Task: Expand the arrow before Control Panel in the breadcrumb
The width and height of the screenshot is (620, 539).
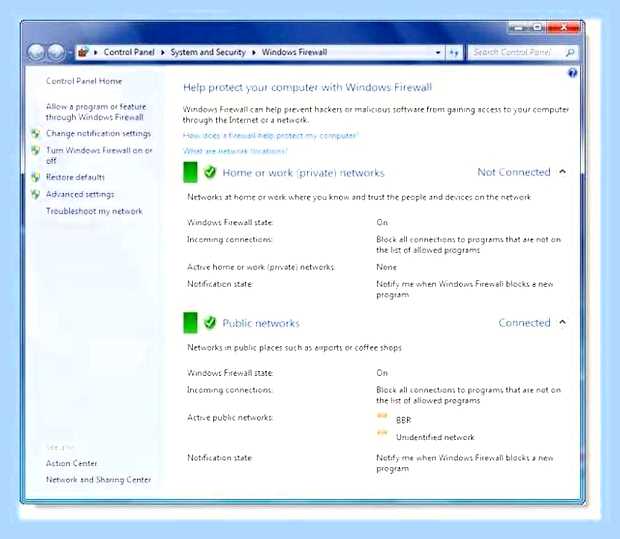Action: [95, 52]
